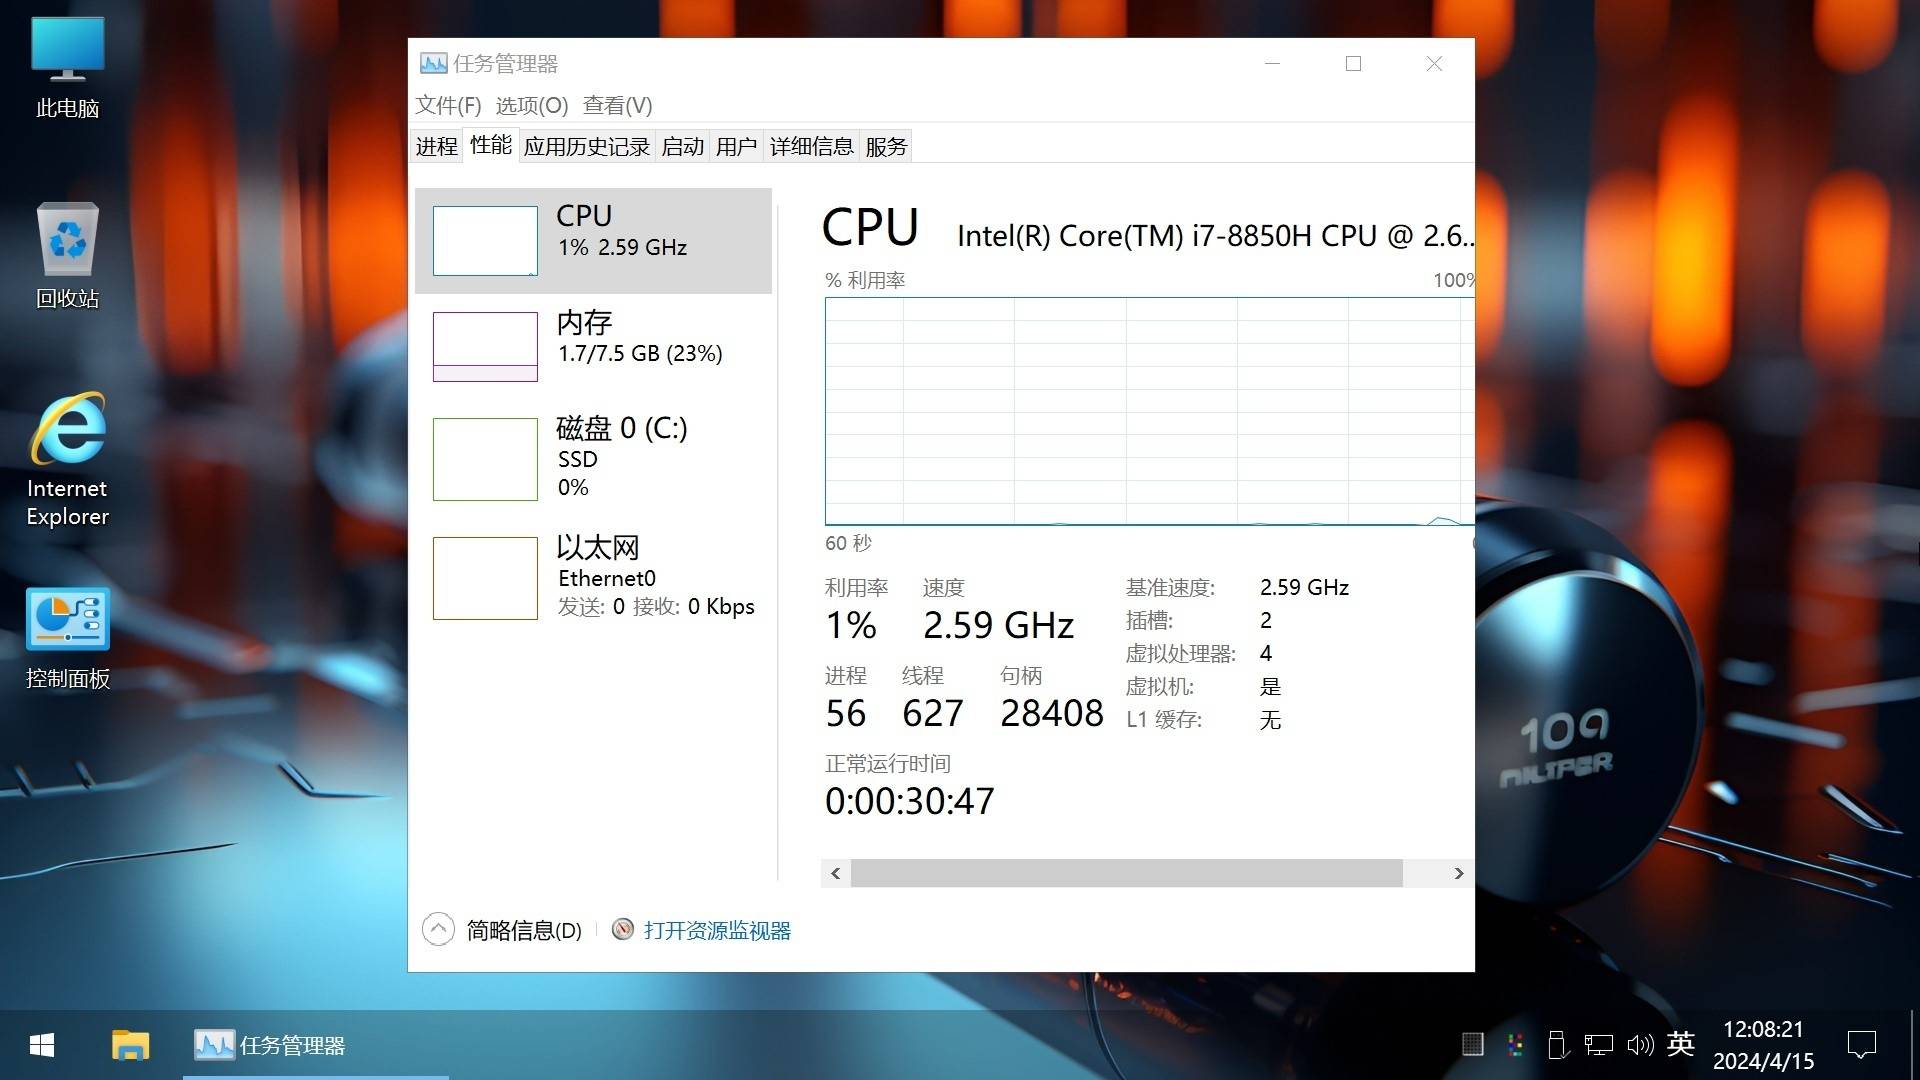This screenshot has height=1080, width=1920.
Task: Click the USB device tray icon
Action: click(x=1556, y=1045)
